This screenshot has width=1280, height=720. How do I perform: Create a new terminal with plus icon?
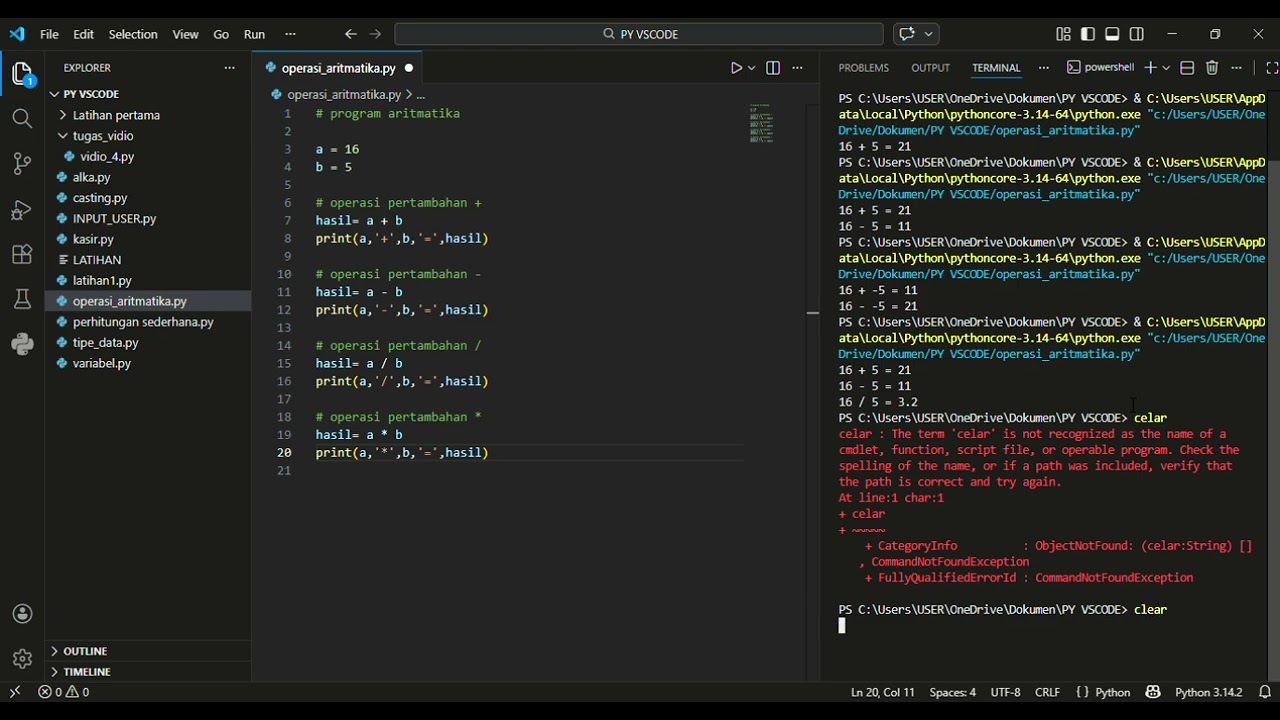click(x=1150, y=68)
